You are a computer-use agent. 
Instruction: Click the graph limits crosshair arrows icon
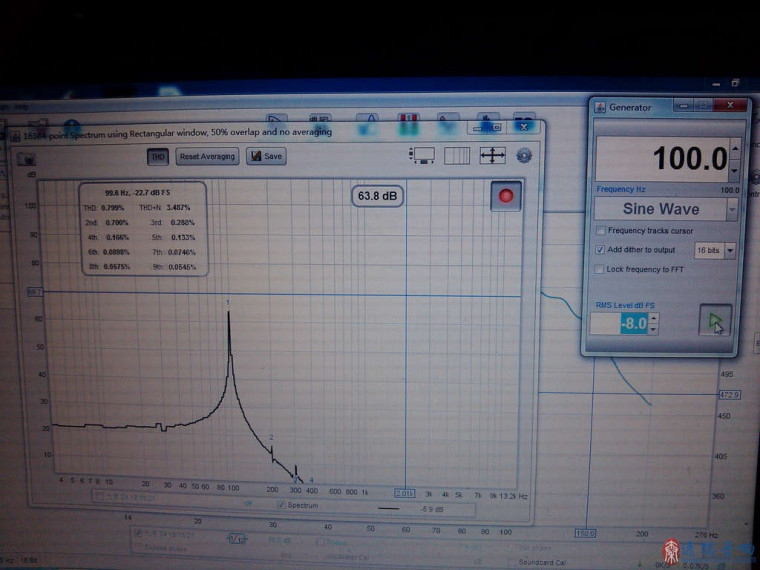(492, 156)
